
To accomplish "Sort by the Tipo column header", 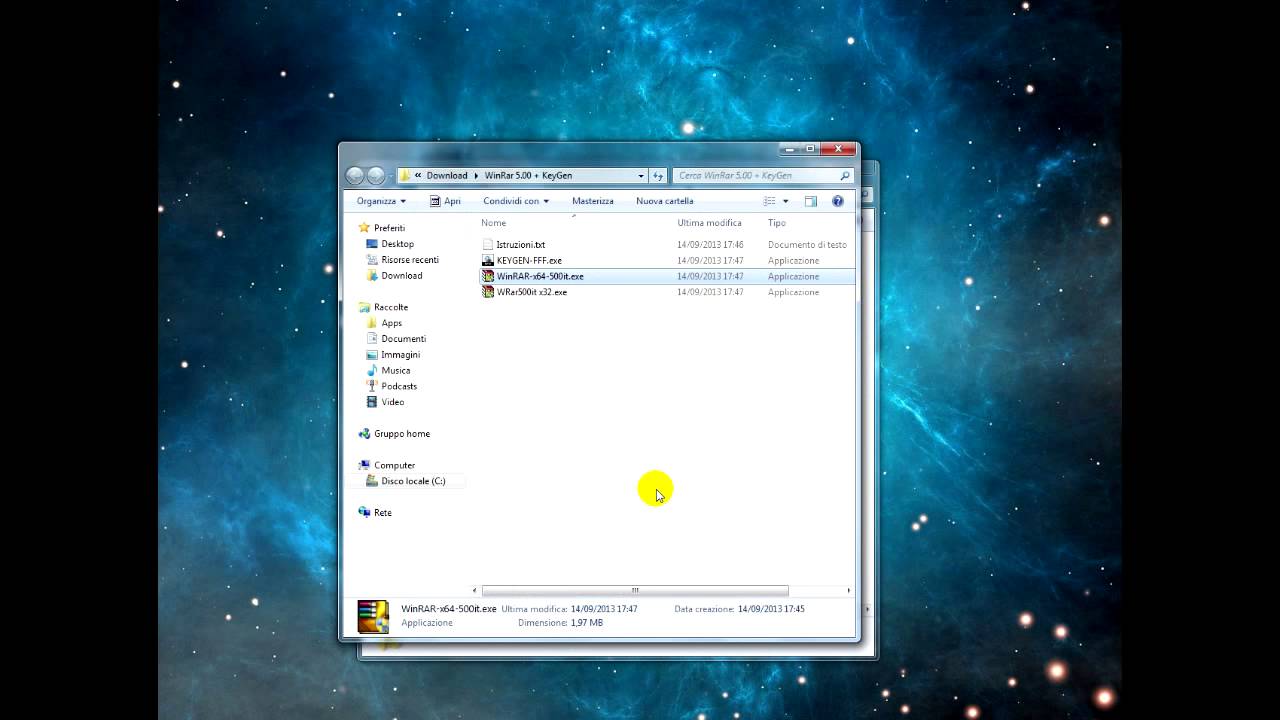I will pos(777,223).
